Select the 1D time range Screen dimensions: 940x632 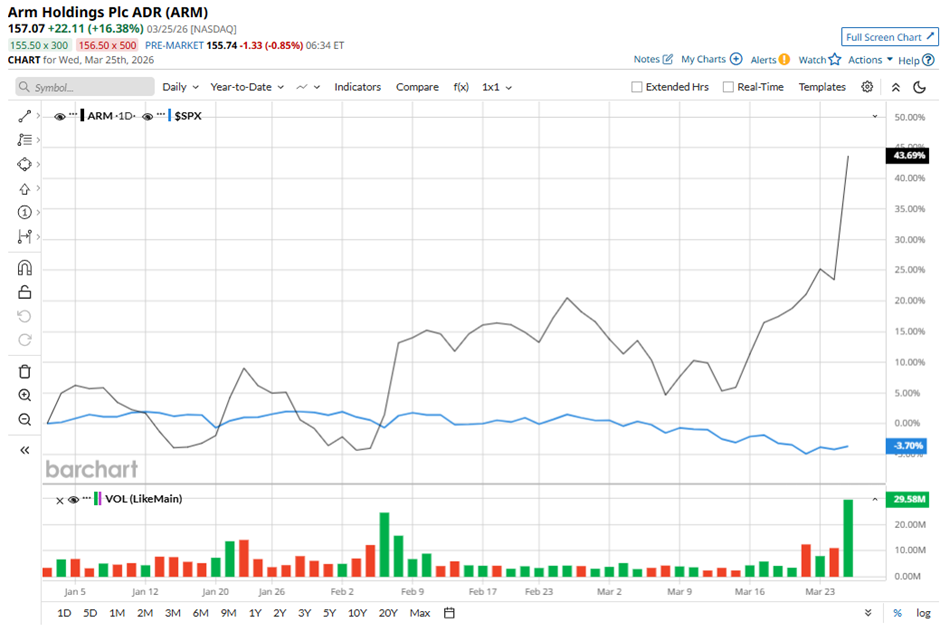(64, 613)
